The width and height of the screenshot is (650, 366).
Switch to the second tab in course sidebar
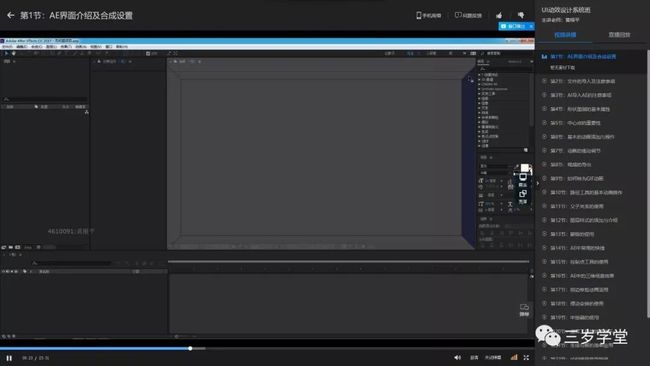619,35
